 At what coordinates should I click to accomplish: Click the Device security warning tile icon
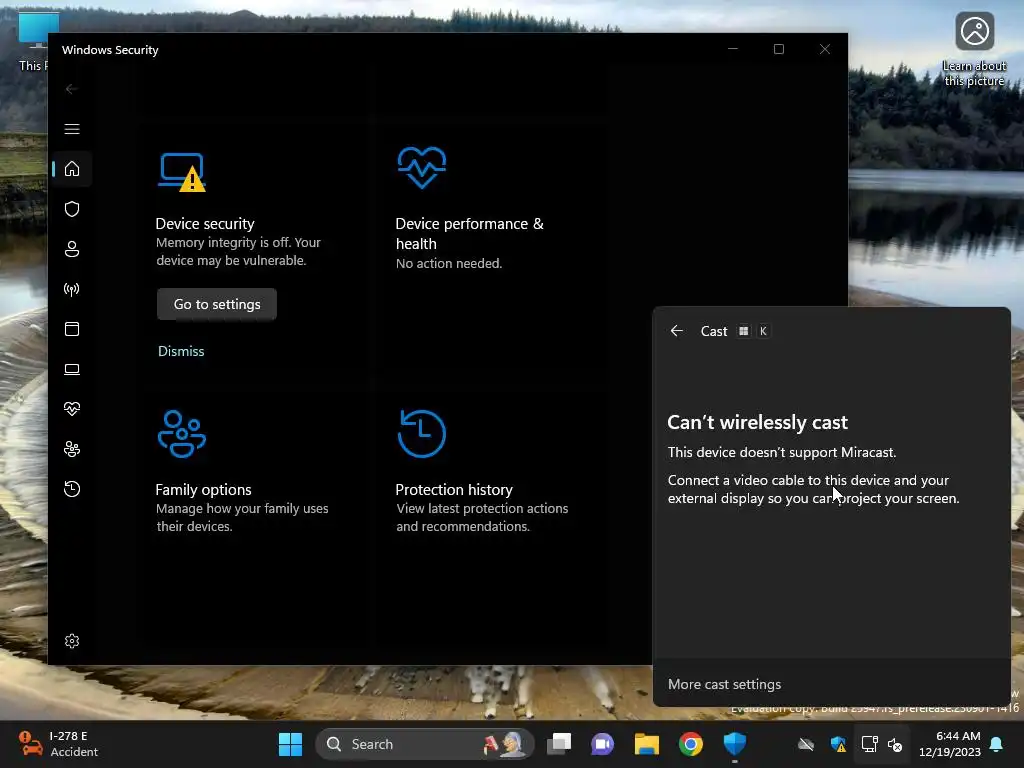[x=182, y=172]
